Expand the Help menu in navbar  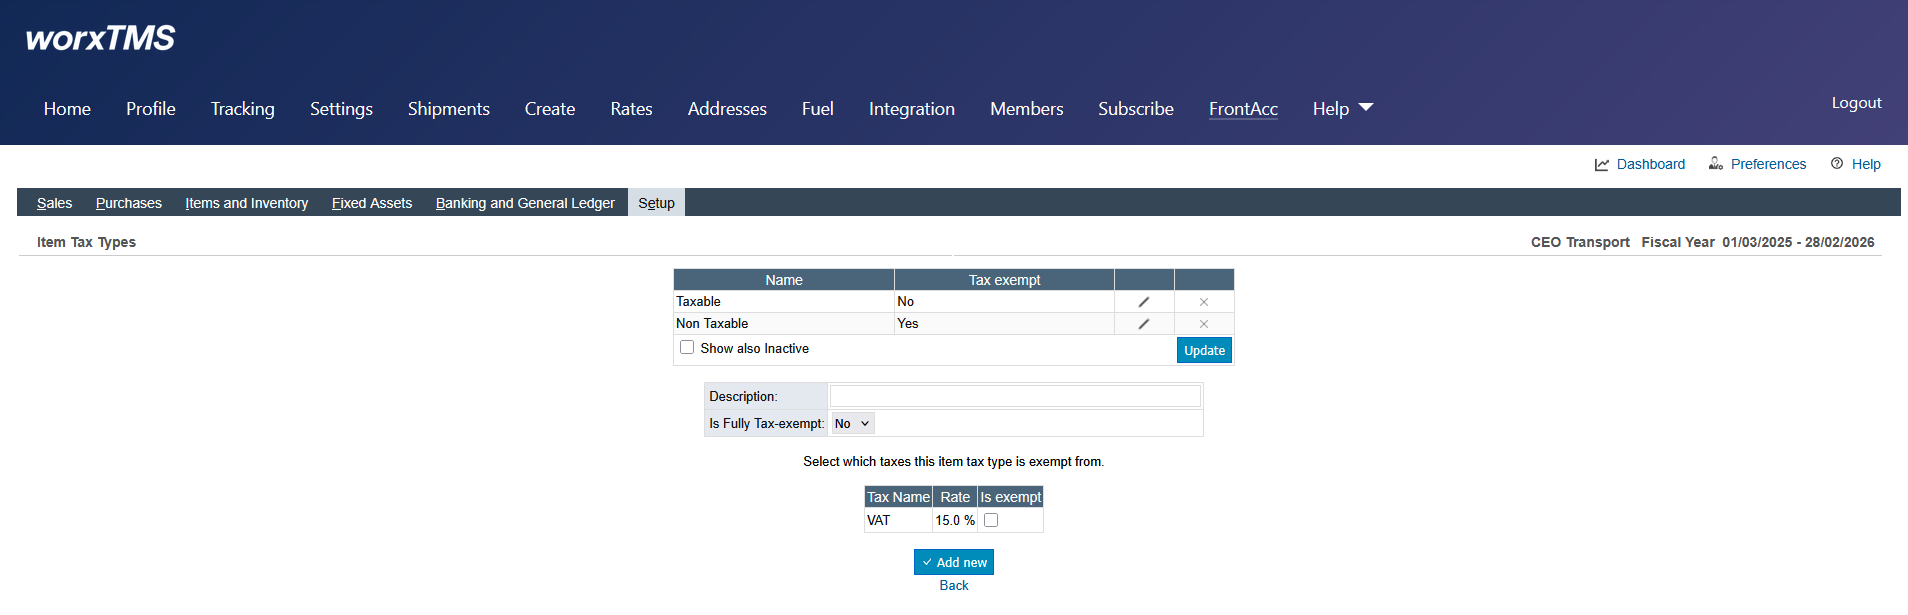(x=1342, y=109)
